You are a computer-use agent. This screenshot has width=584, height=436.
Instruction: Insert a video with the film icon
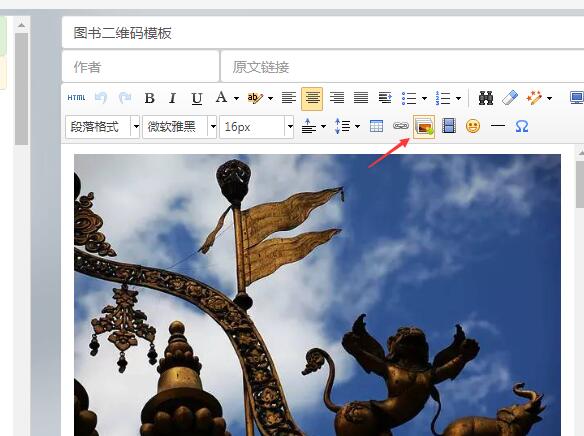coord(449,126)
